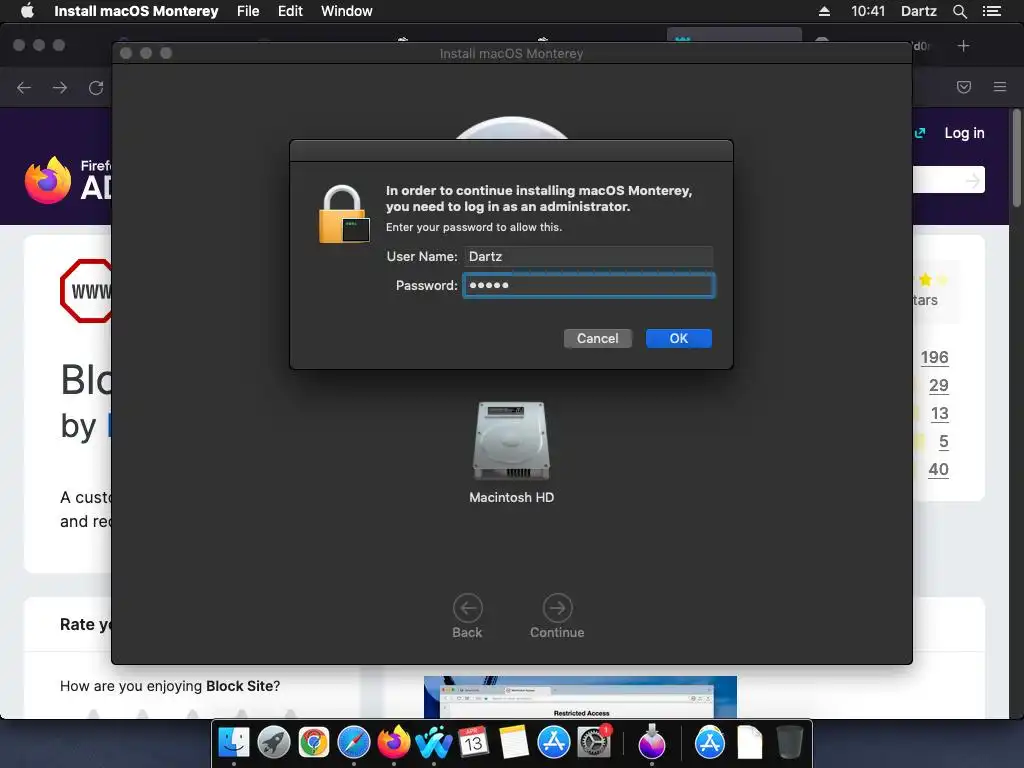The height and width of the screenshot is (768, 1024).
Task: Open Notification Center list icon
Action: pos(991,11)
